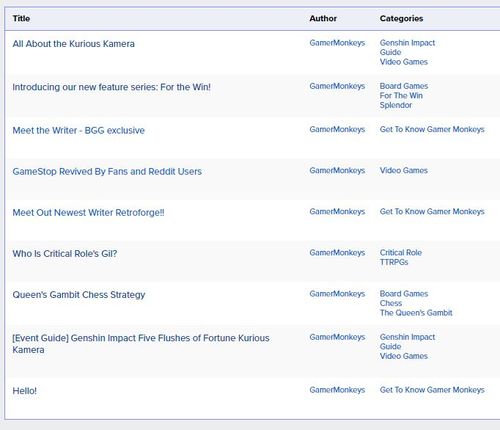Select Video Games category in GameStop row

click(404, 170)
